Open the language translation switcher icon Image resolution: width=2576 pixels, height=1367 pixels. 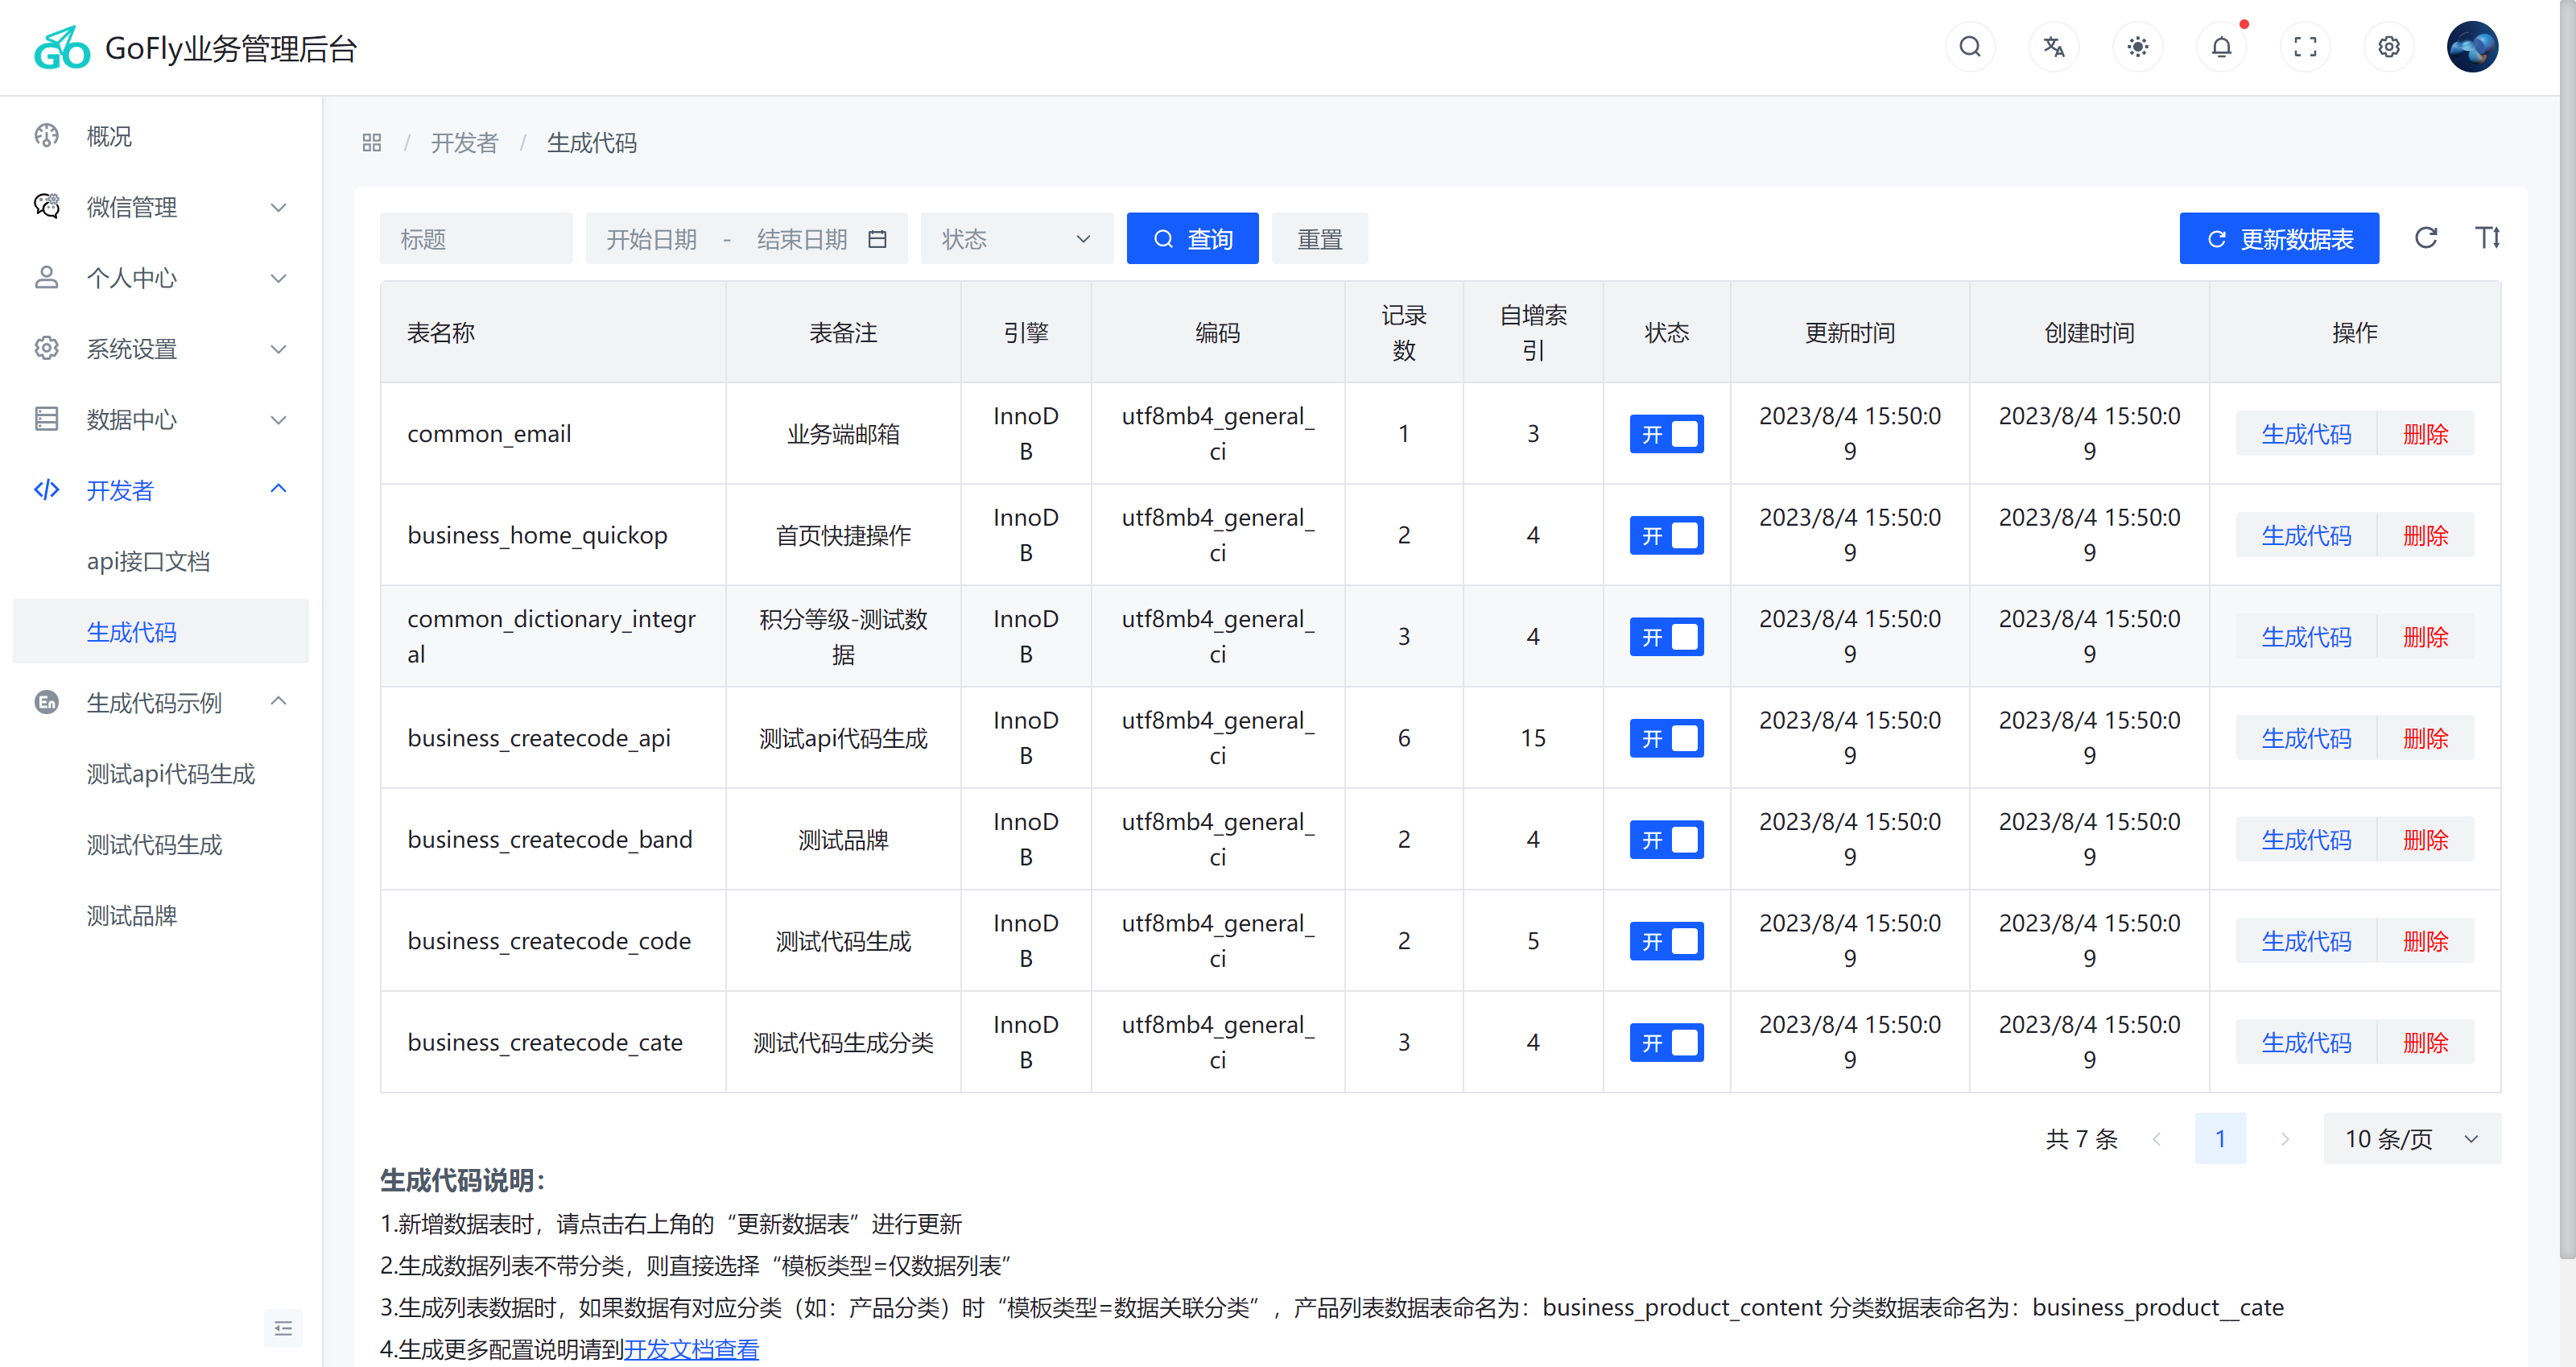pos(2054,47)
